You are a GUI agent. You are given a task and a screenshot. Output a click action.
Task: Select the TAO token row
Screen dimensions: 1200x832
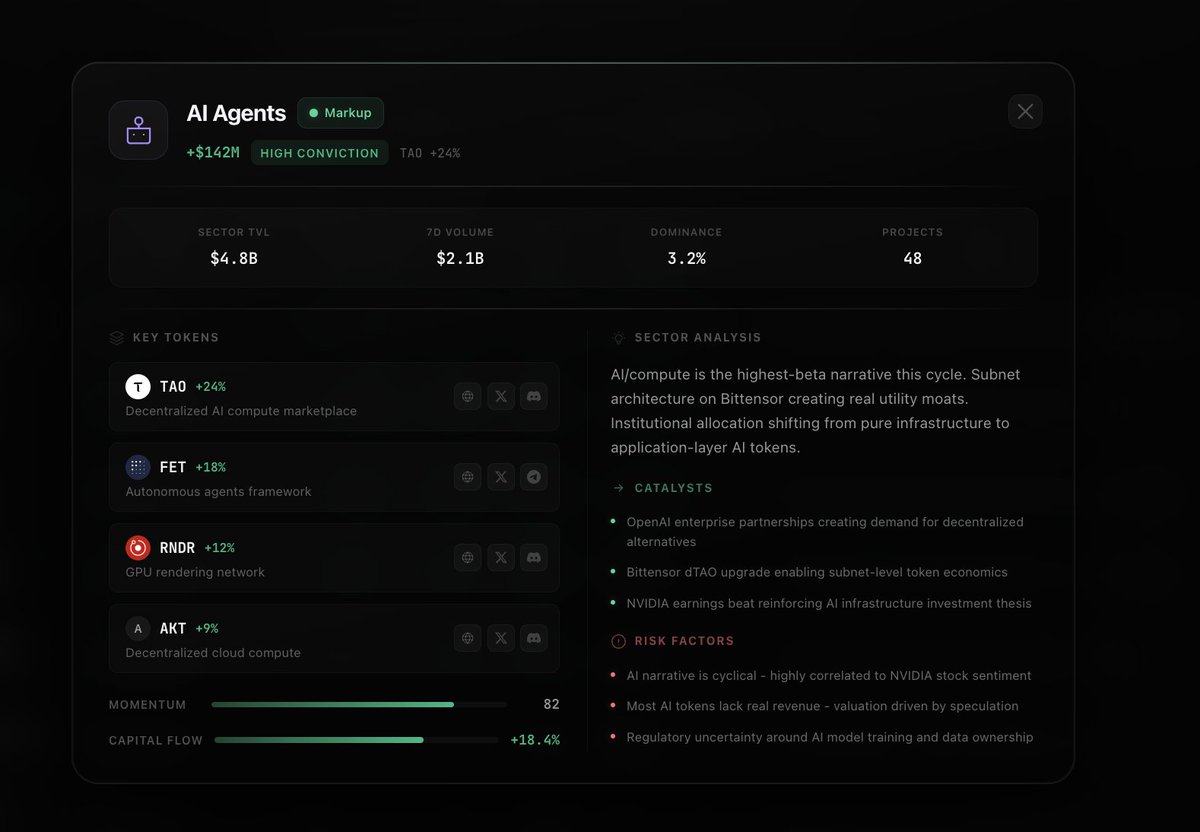tap(334, 397)
